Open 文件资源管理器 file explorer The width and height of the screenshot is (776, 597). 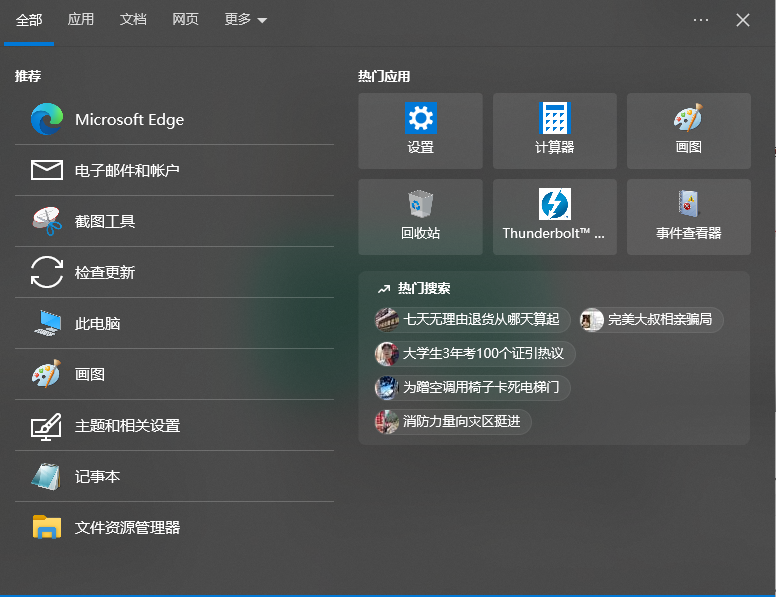click(x=174, y=527)
